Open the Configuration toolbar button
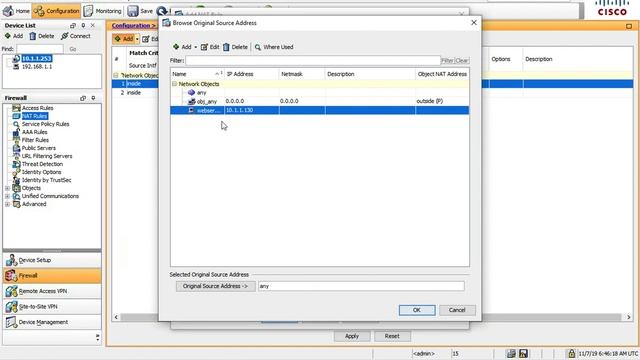This screenshot has width=640, height=360. (56, 11)
